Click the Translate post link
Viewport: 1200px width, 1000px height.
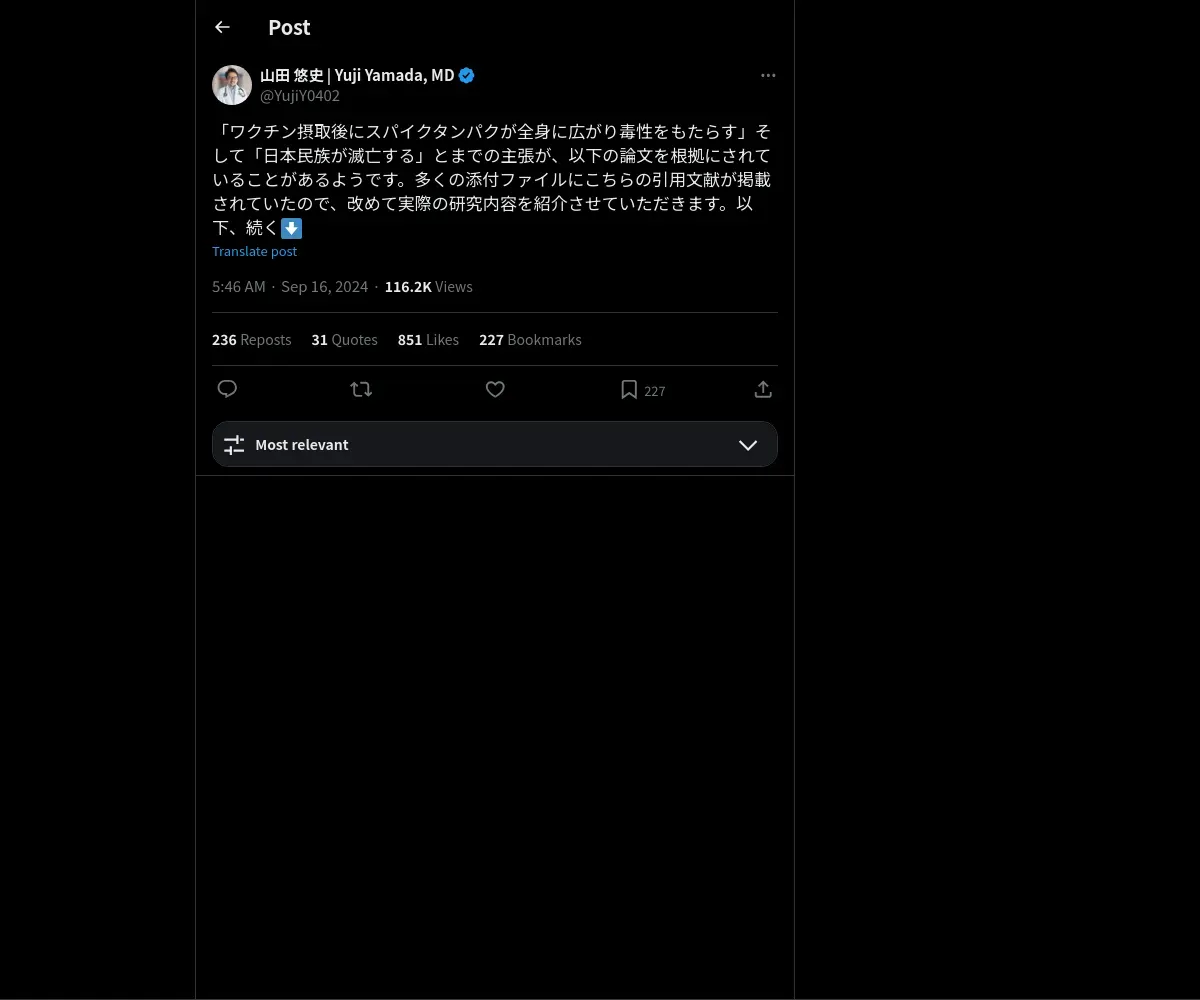tap(254, 251)
